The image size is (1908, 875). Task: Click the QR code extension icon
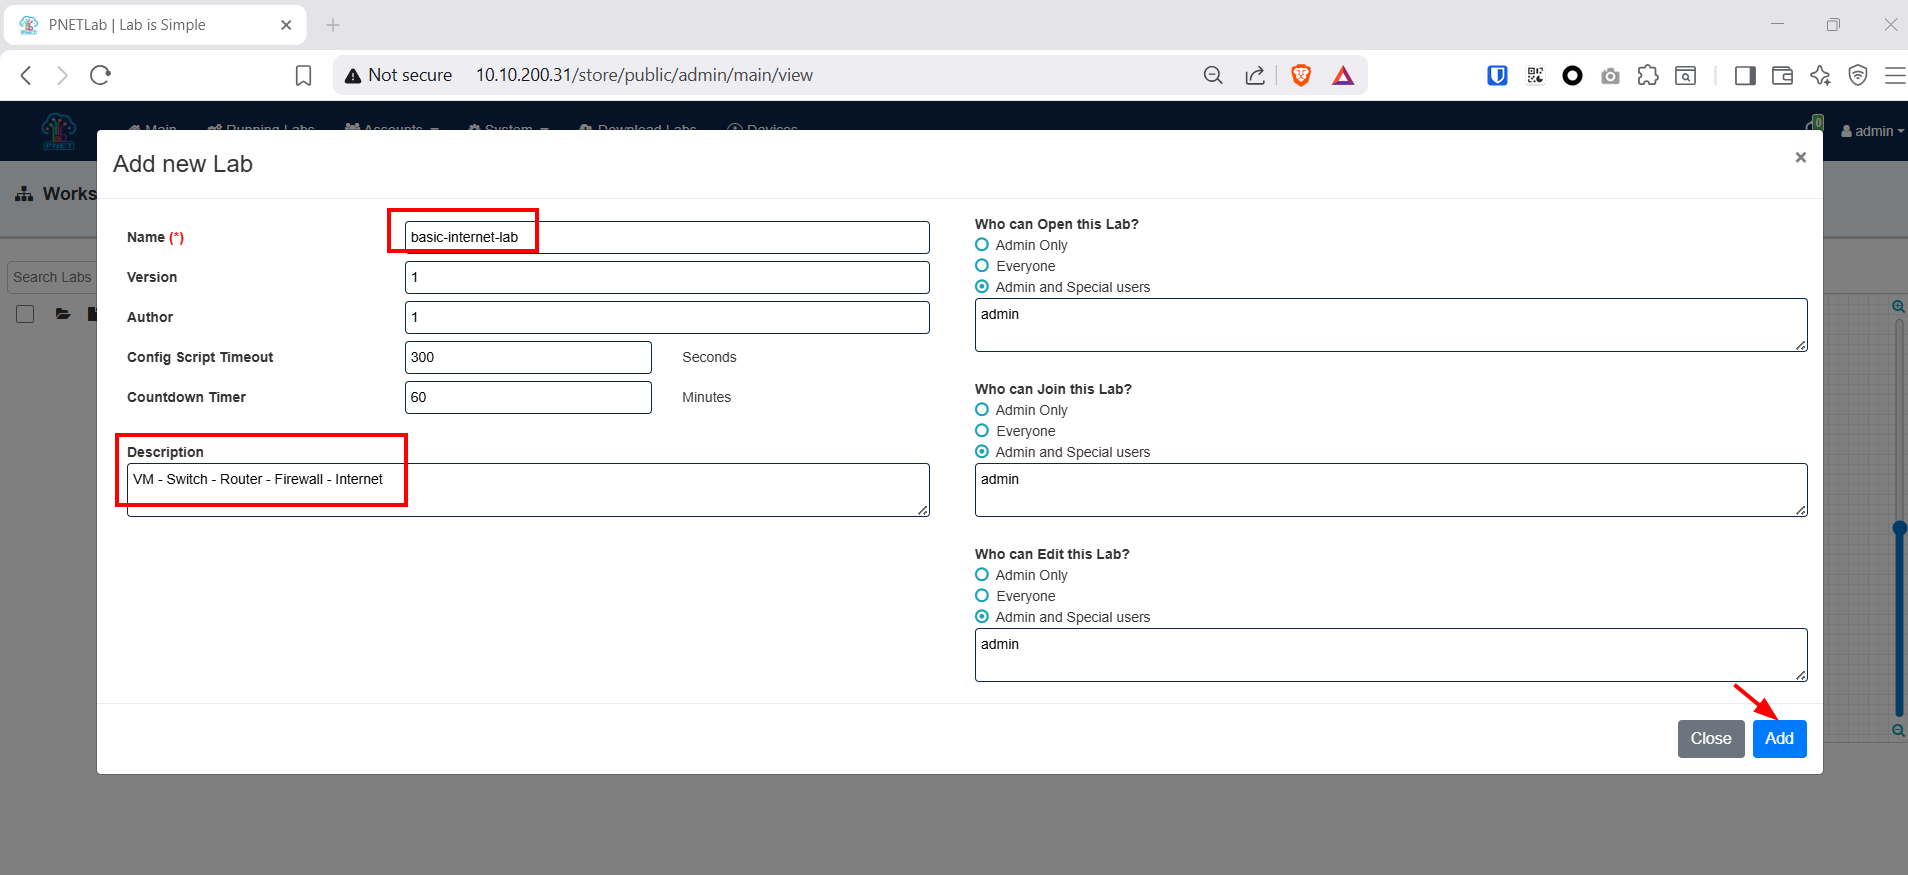click(x=1535, y=75)
